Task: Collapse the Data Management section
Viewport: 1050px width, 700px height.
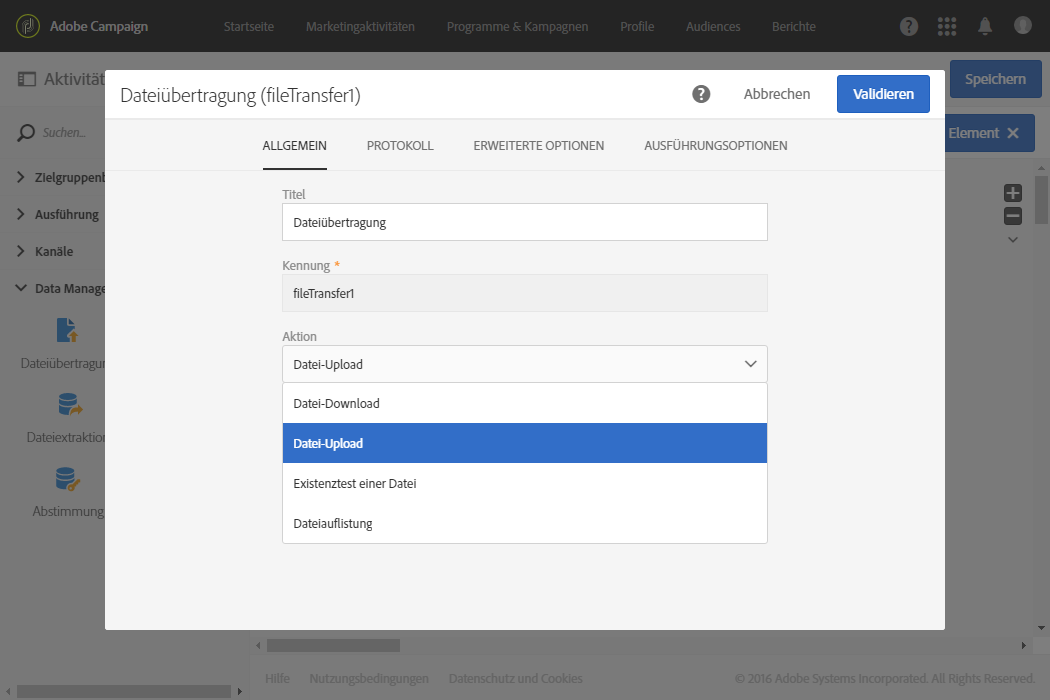Action: point(22,288)
